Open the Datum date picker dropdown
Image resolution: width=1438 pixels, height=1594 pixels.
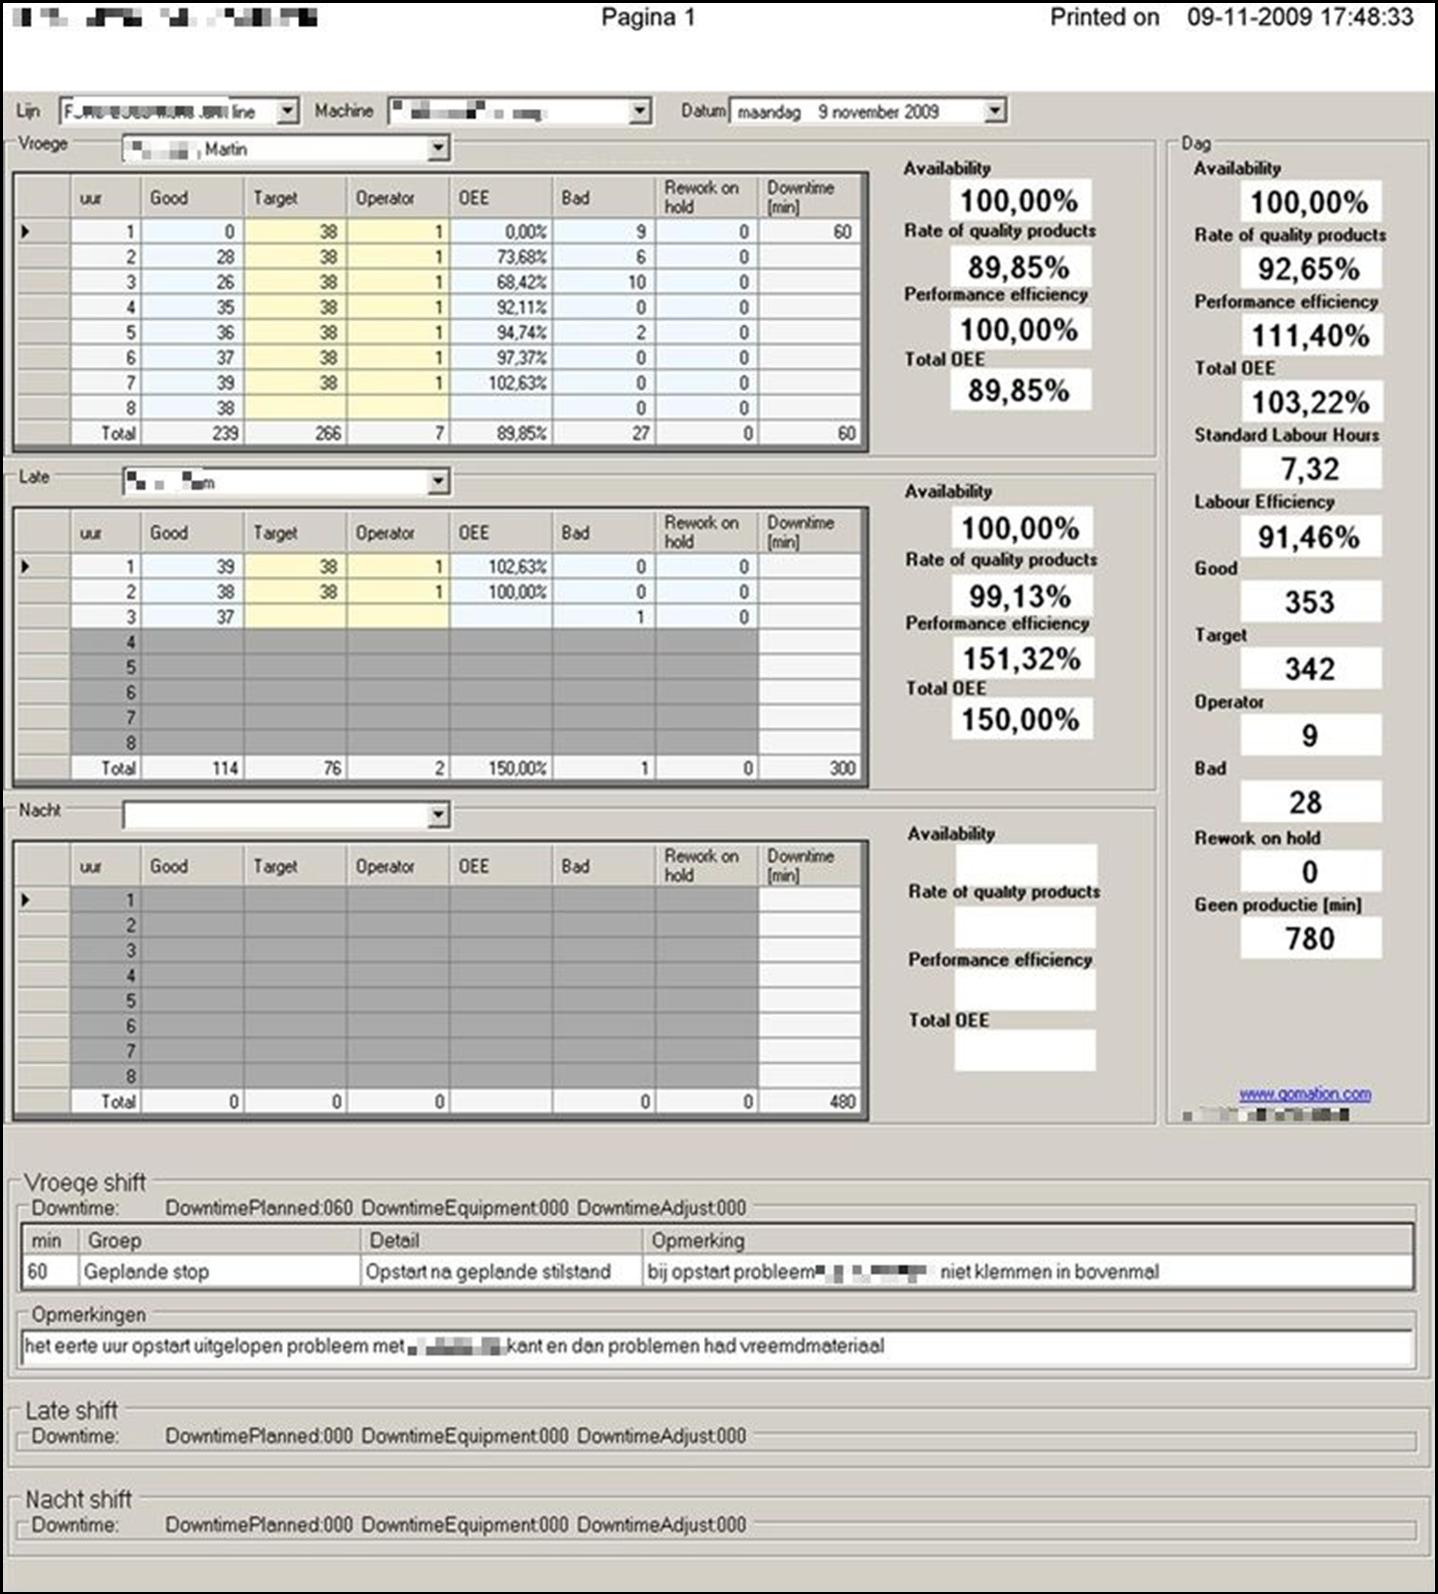(994, 111)
